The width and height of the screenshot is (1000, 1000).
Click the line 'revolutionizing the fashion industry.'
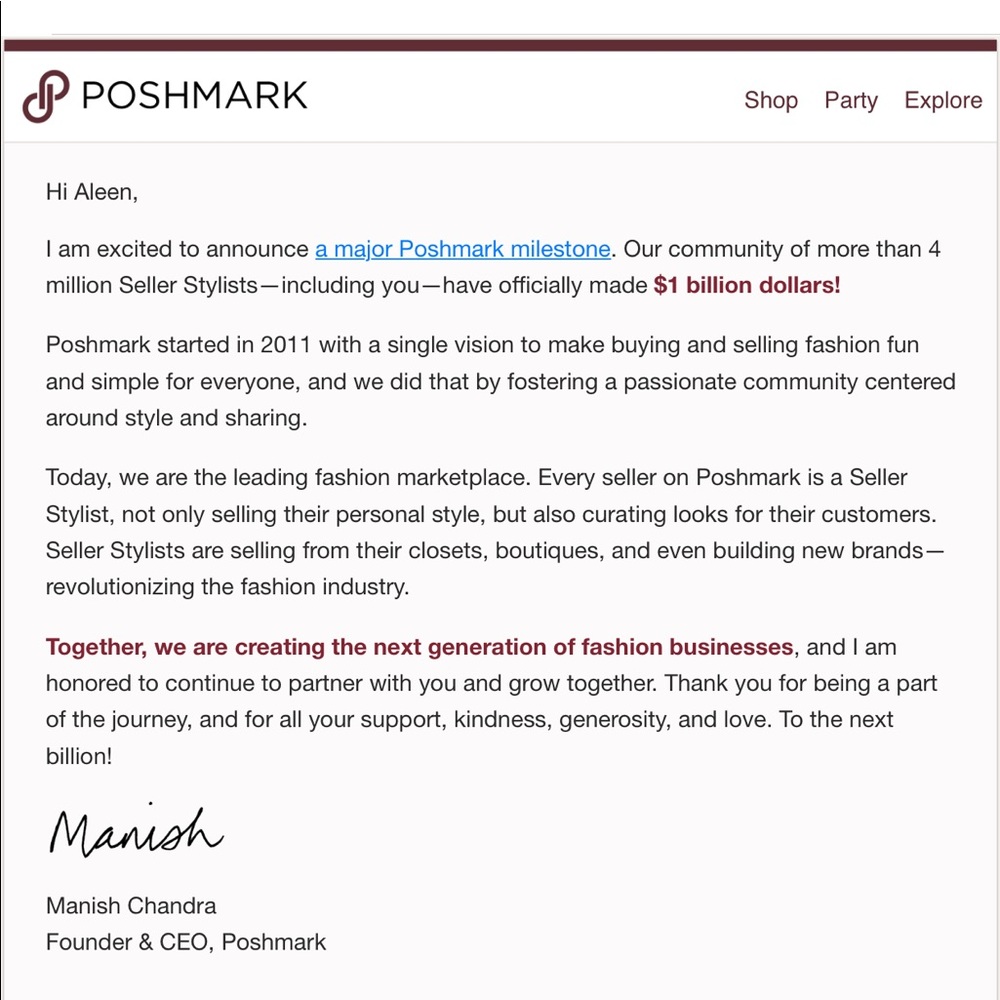click(227, 587)
